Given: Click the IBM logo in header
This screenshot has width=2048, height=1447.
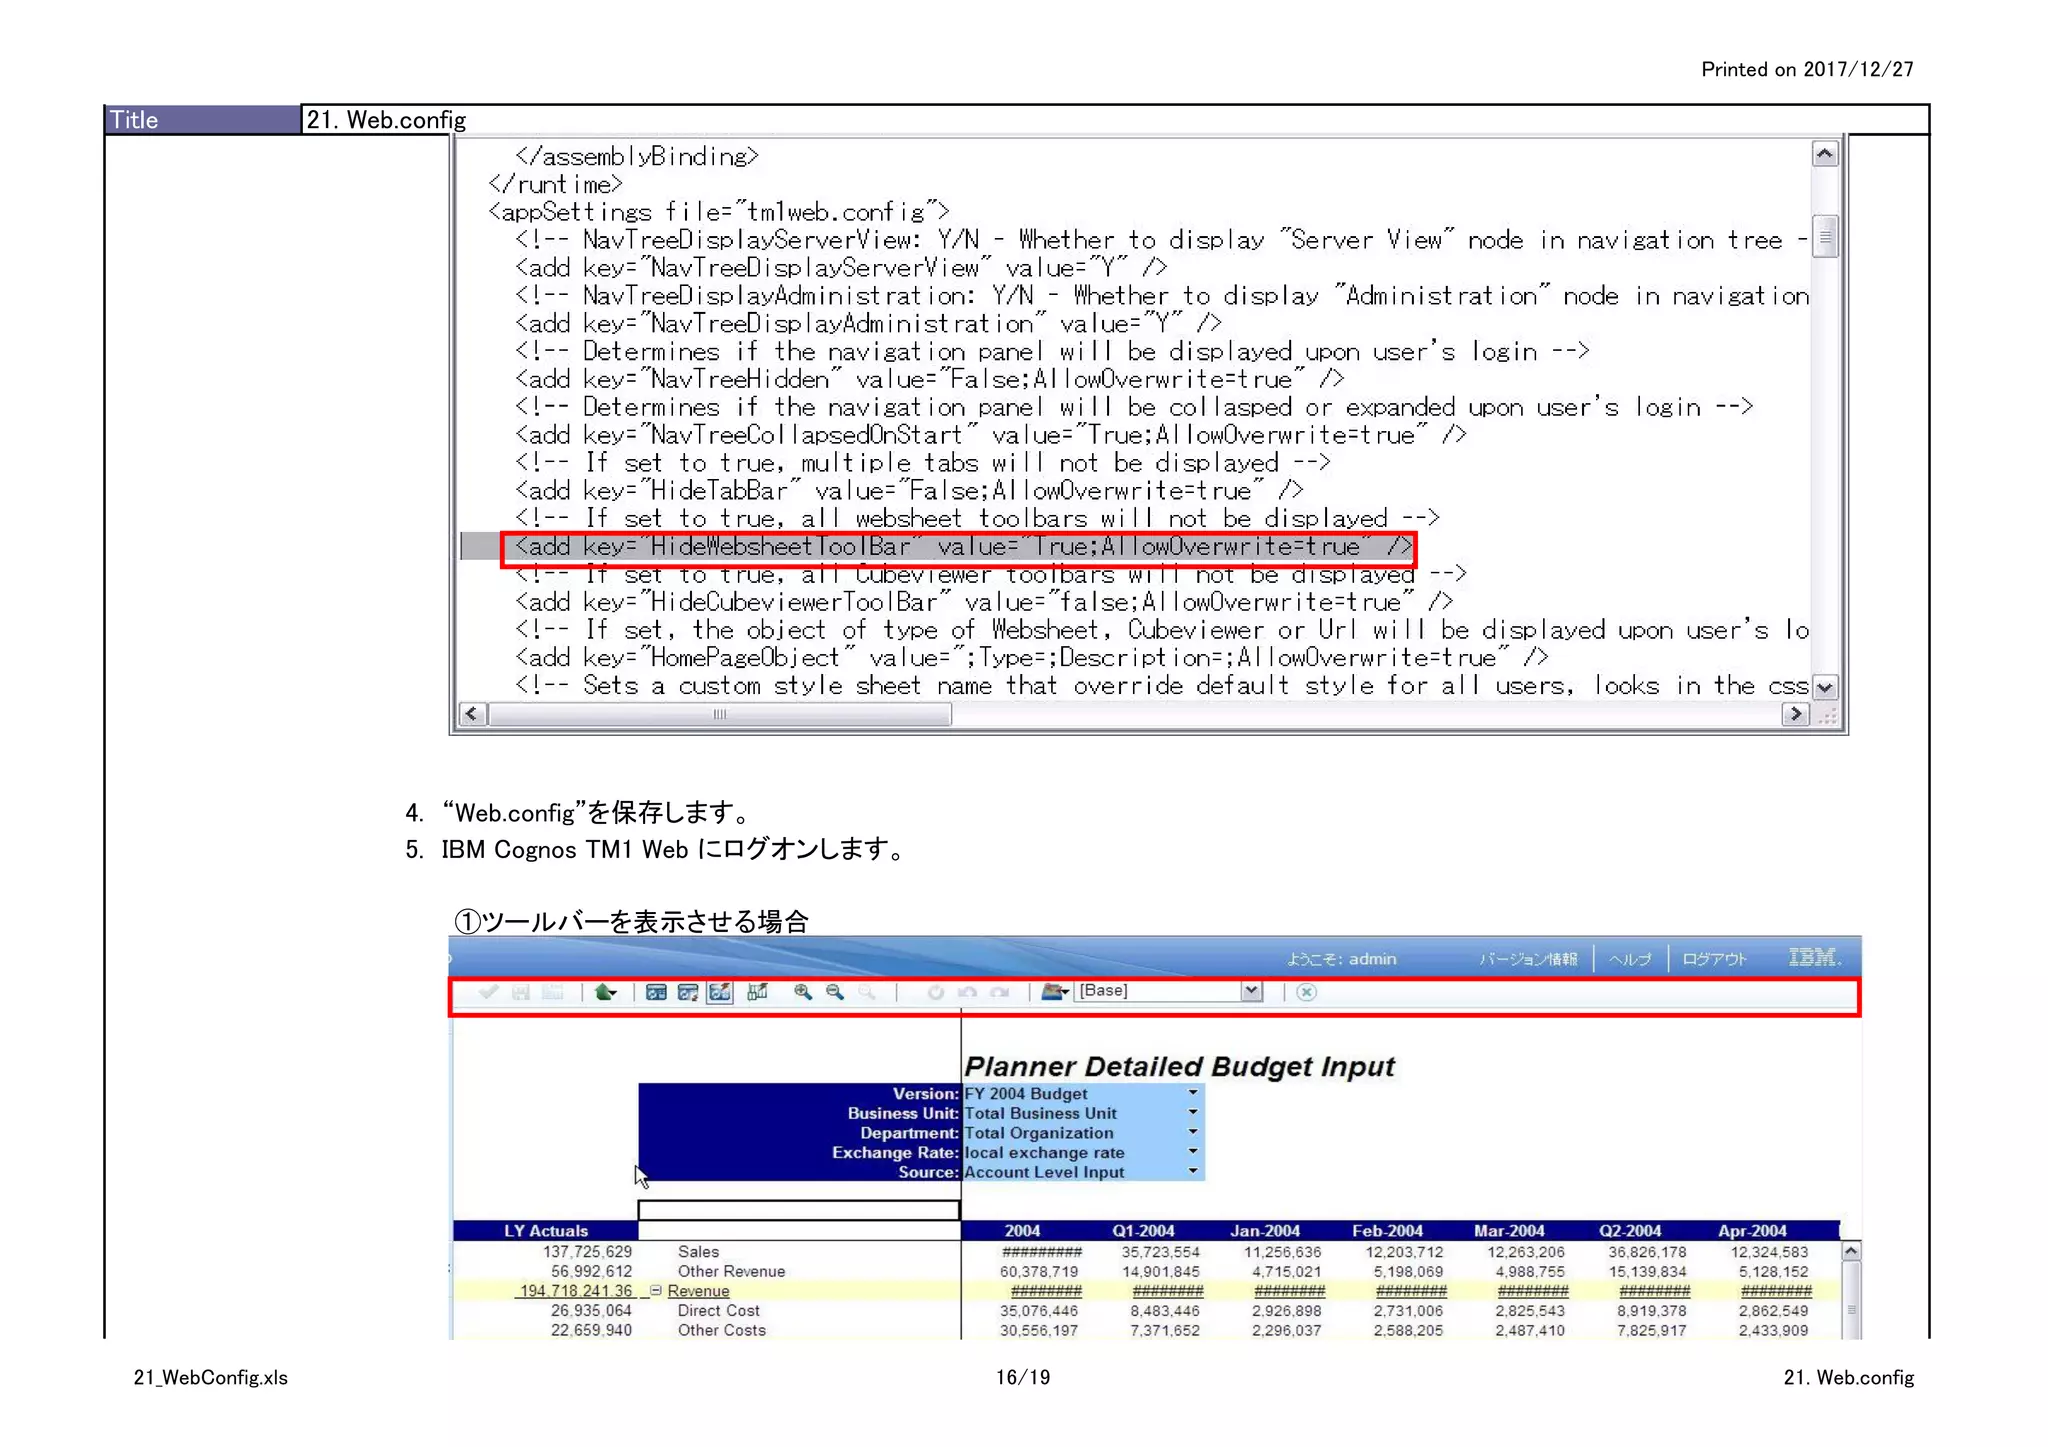Looking at the screenshot, I should [1814, 958].
